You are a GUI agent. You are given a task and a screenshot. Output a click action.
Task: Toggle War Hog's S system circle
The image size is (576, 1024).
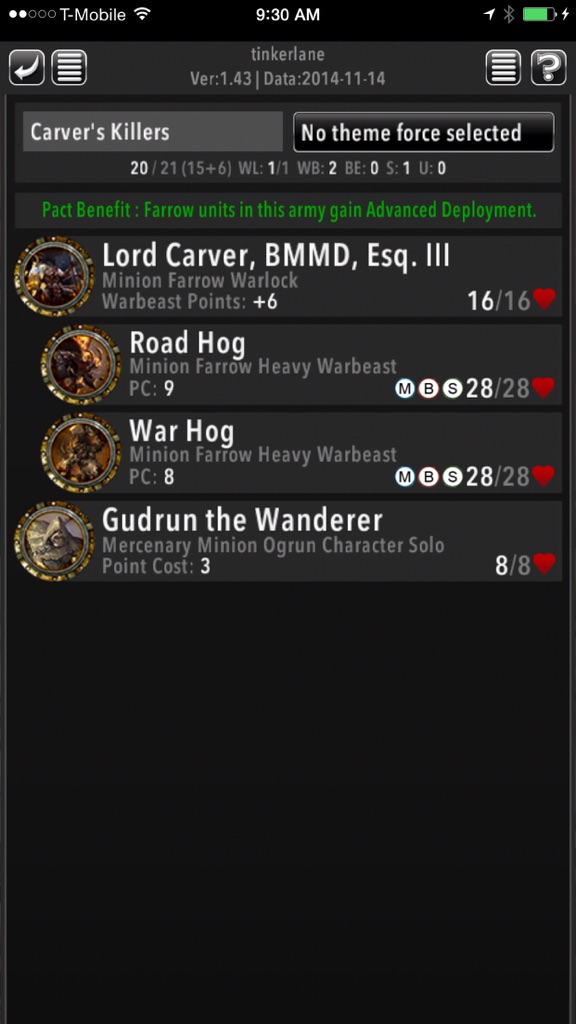452,477
